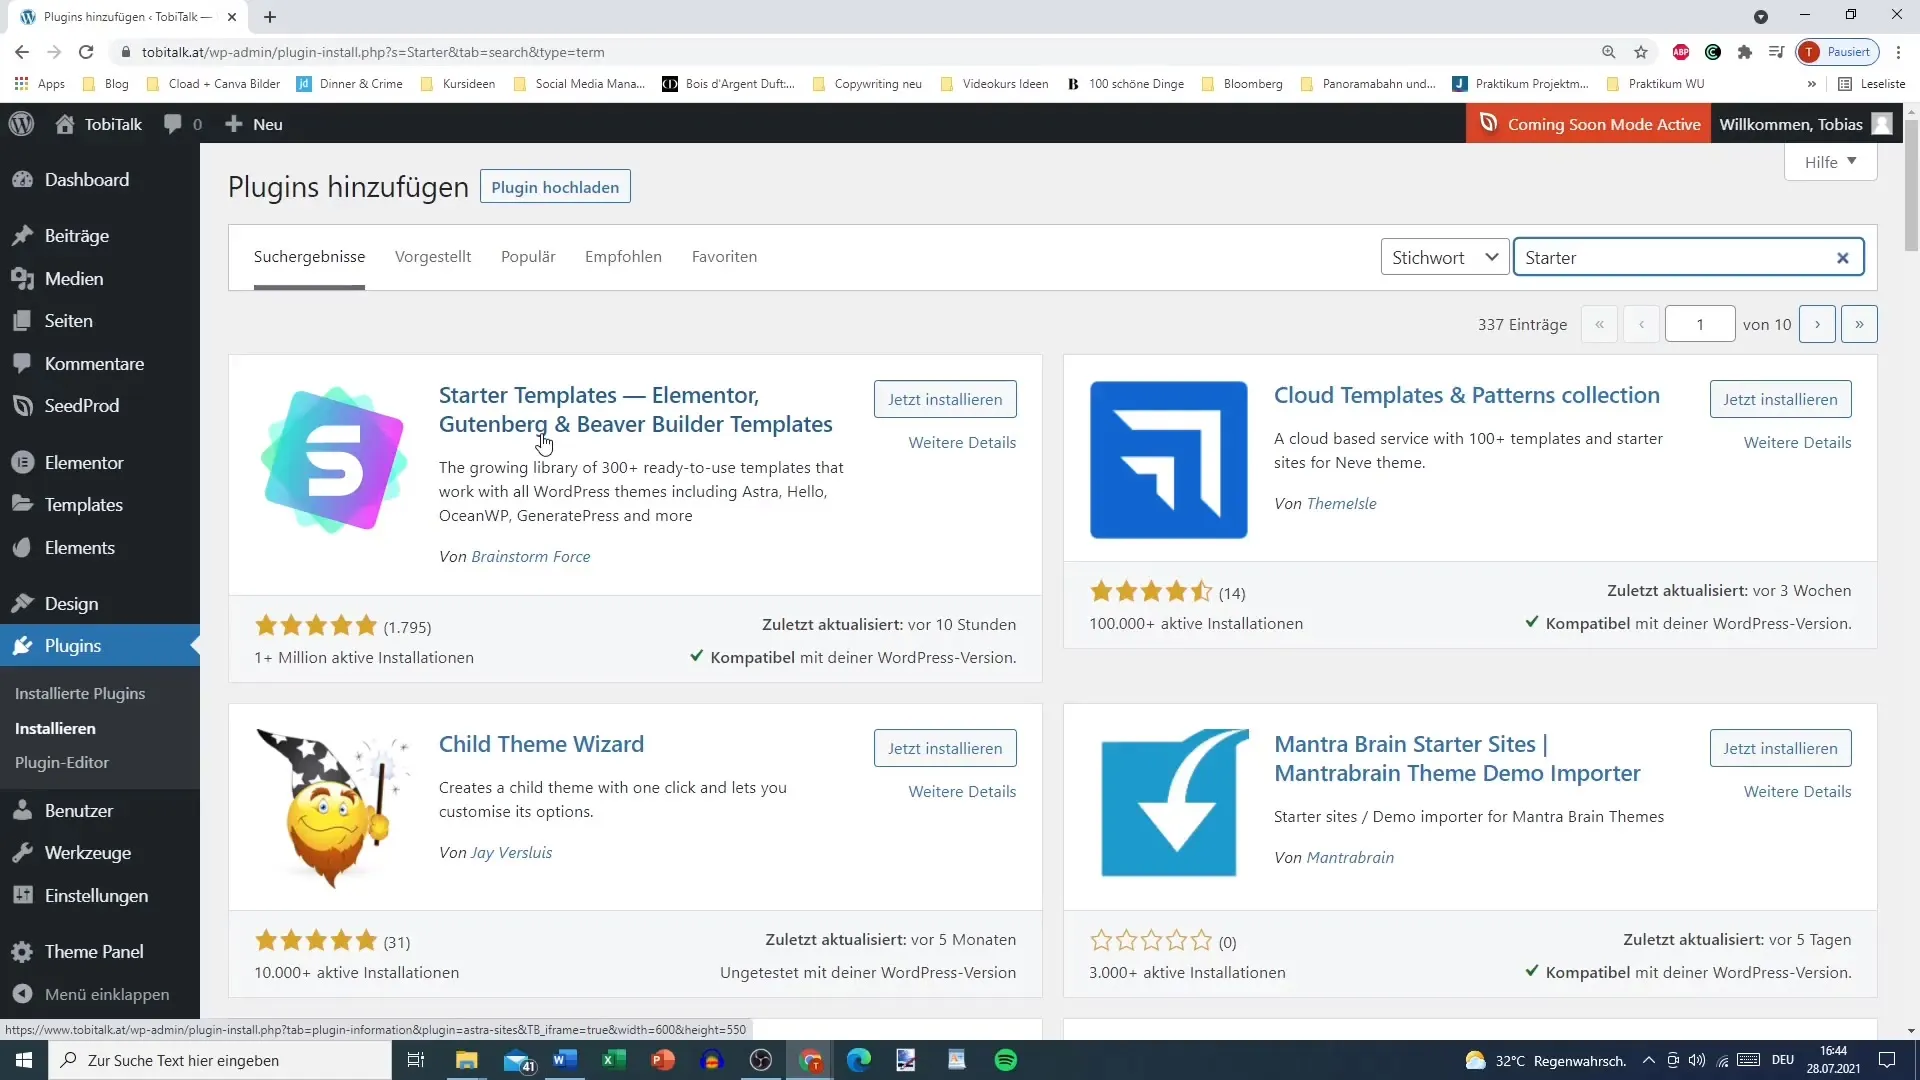View Weitere Details for Mantra Brain

(1797, 791)
